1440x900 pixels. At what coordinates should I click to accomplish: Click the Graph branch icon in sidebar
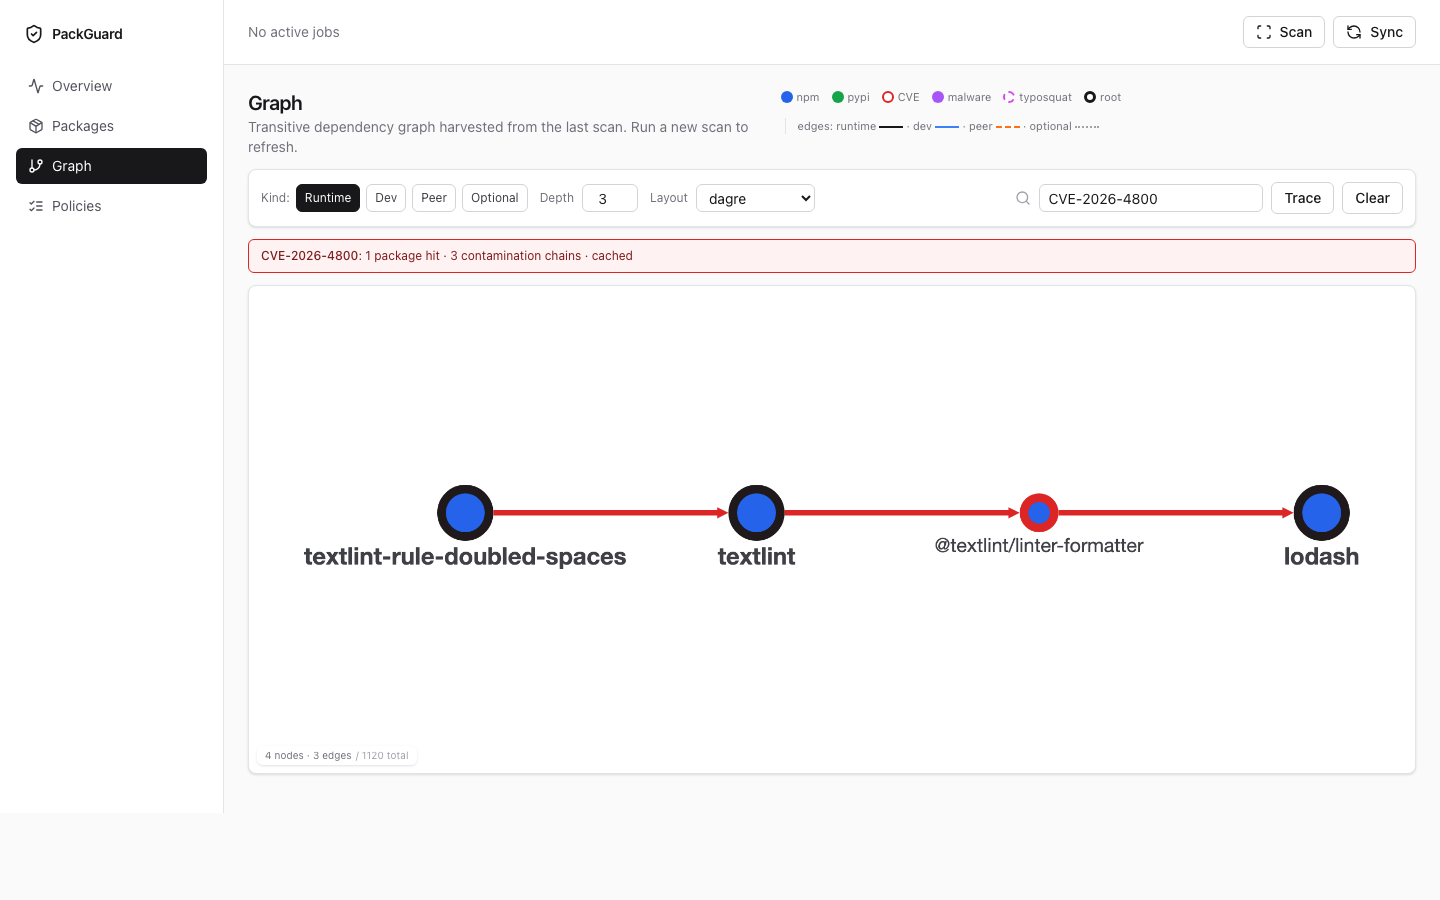click(35, 166)
